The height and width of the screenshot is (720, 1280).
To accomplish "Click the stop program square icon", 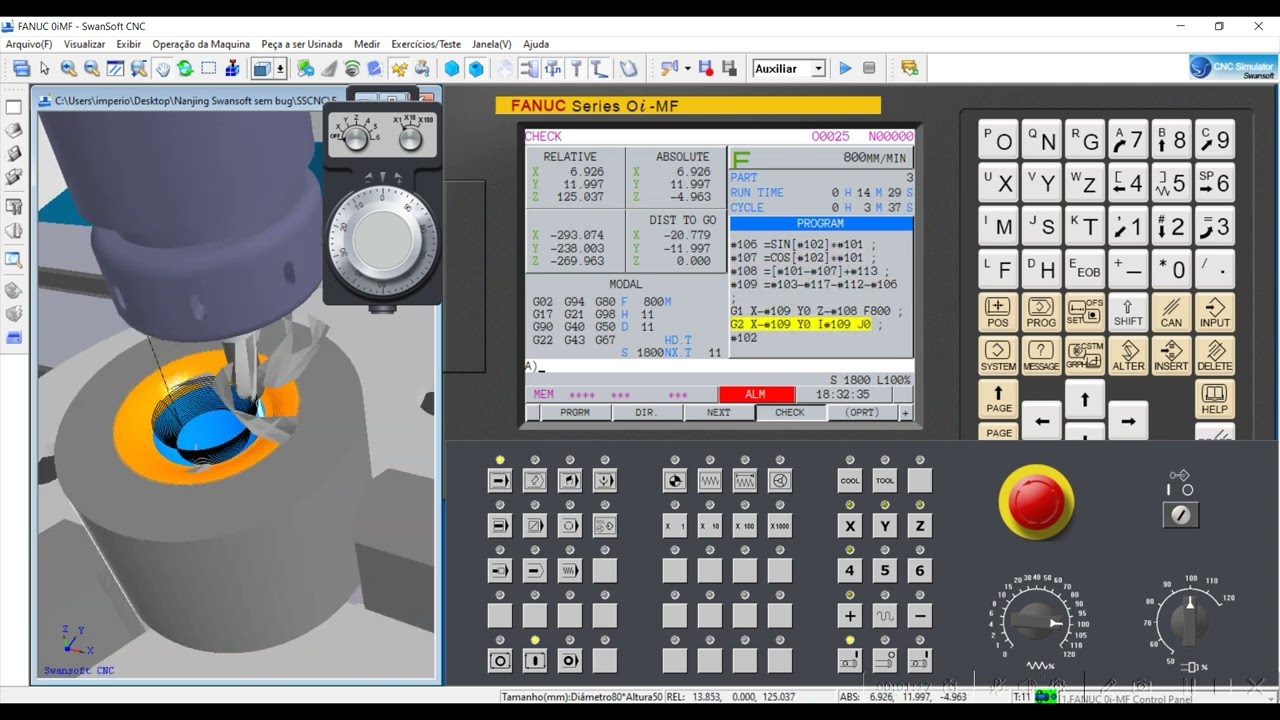I will pyautogui.click(x=869, y=68).
